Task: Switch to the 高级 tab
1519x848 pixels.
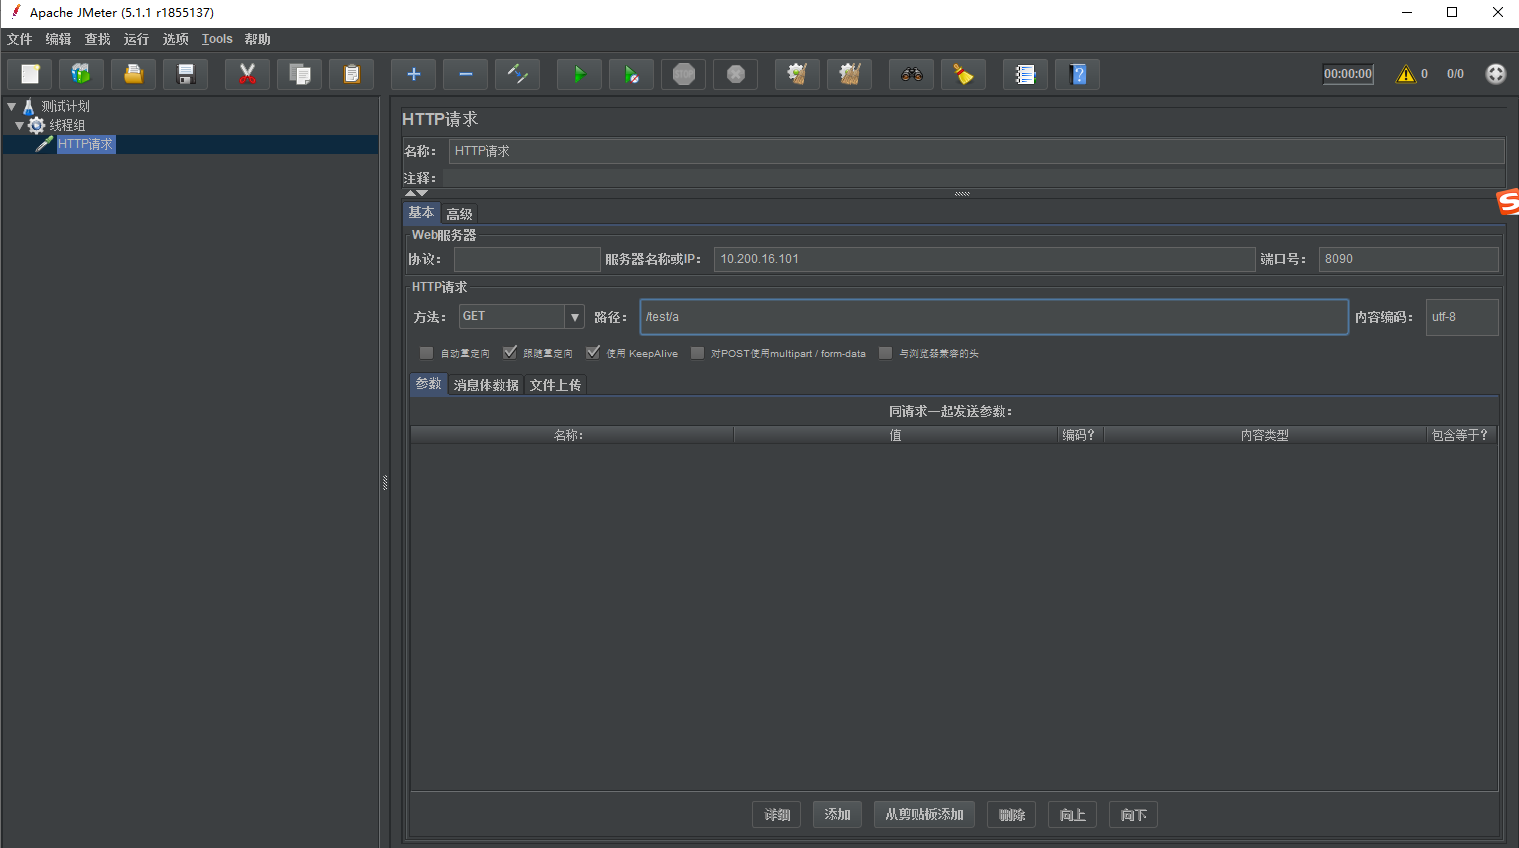Action: 459,214
